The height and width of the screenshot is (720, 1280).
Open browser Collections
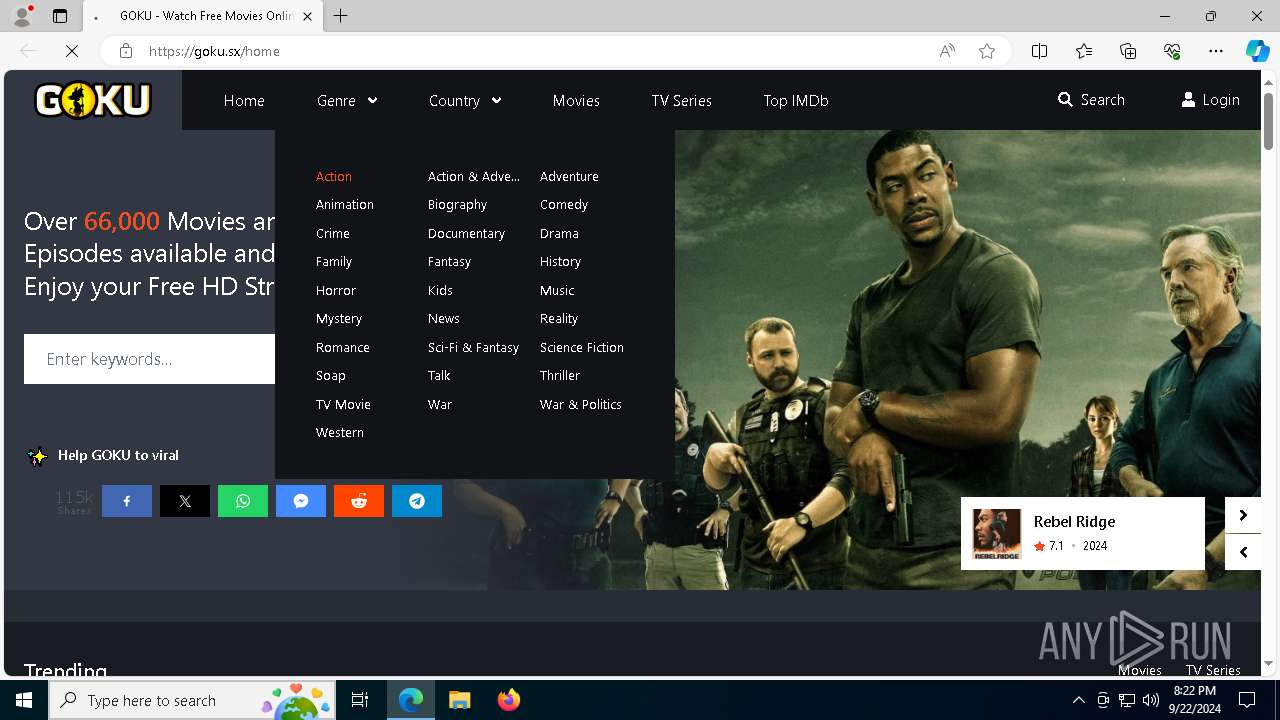click(1128, 51)
